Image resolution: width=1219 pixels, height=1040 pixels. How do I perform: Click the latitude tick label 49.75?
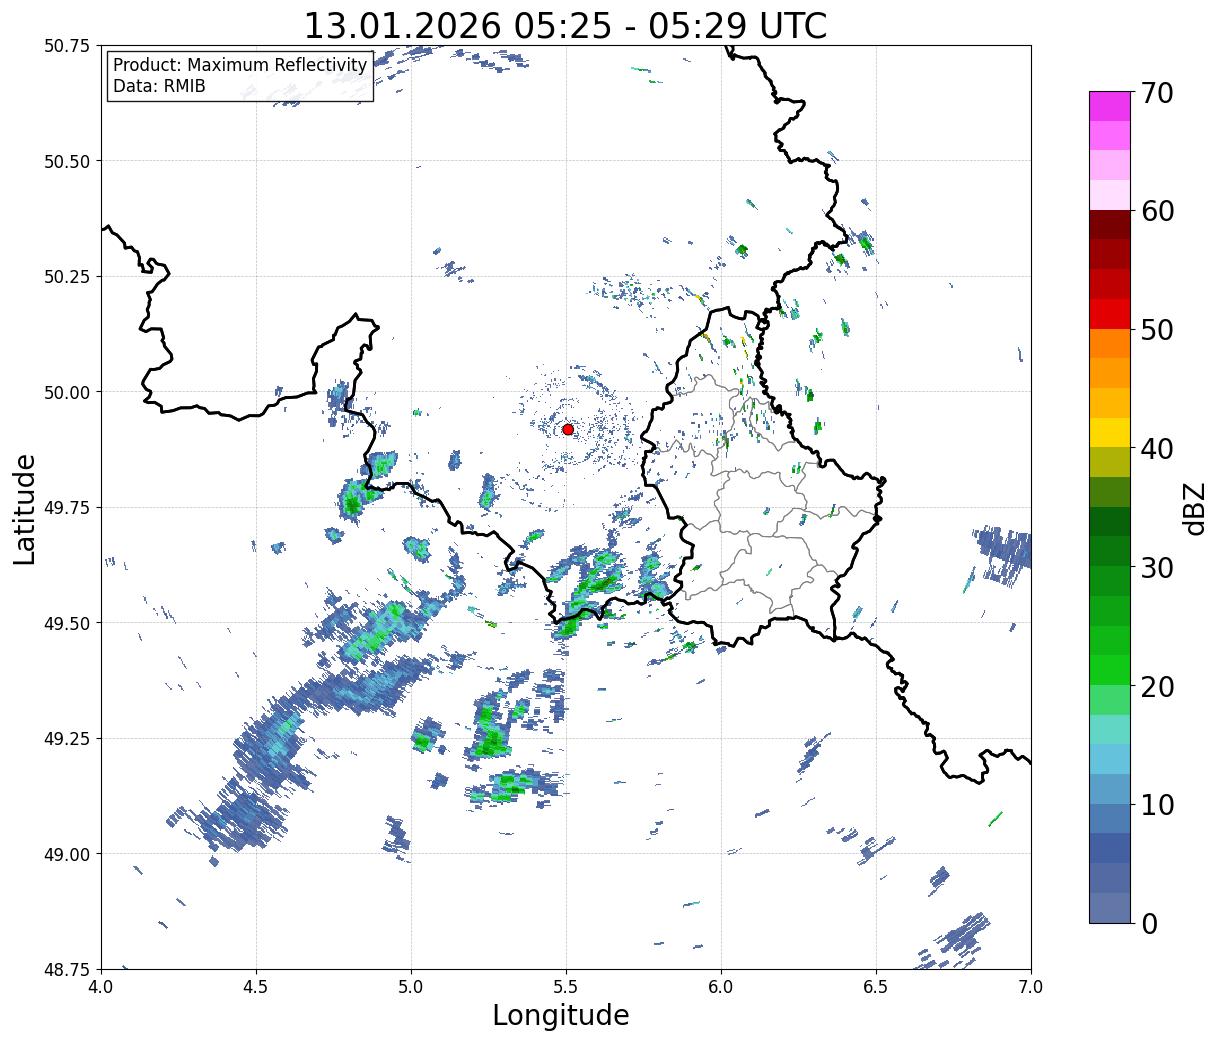67,508
